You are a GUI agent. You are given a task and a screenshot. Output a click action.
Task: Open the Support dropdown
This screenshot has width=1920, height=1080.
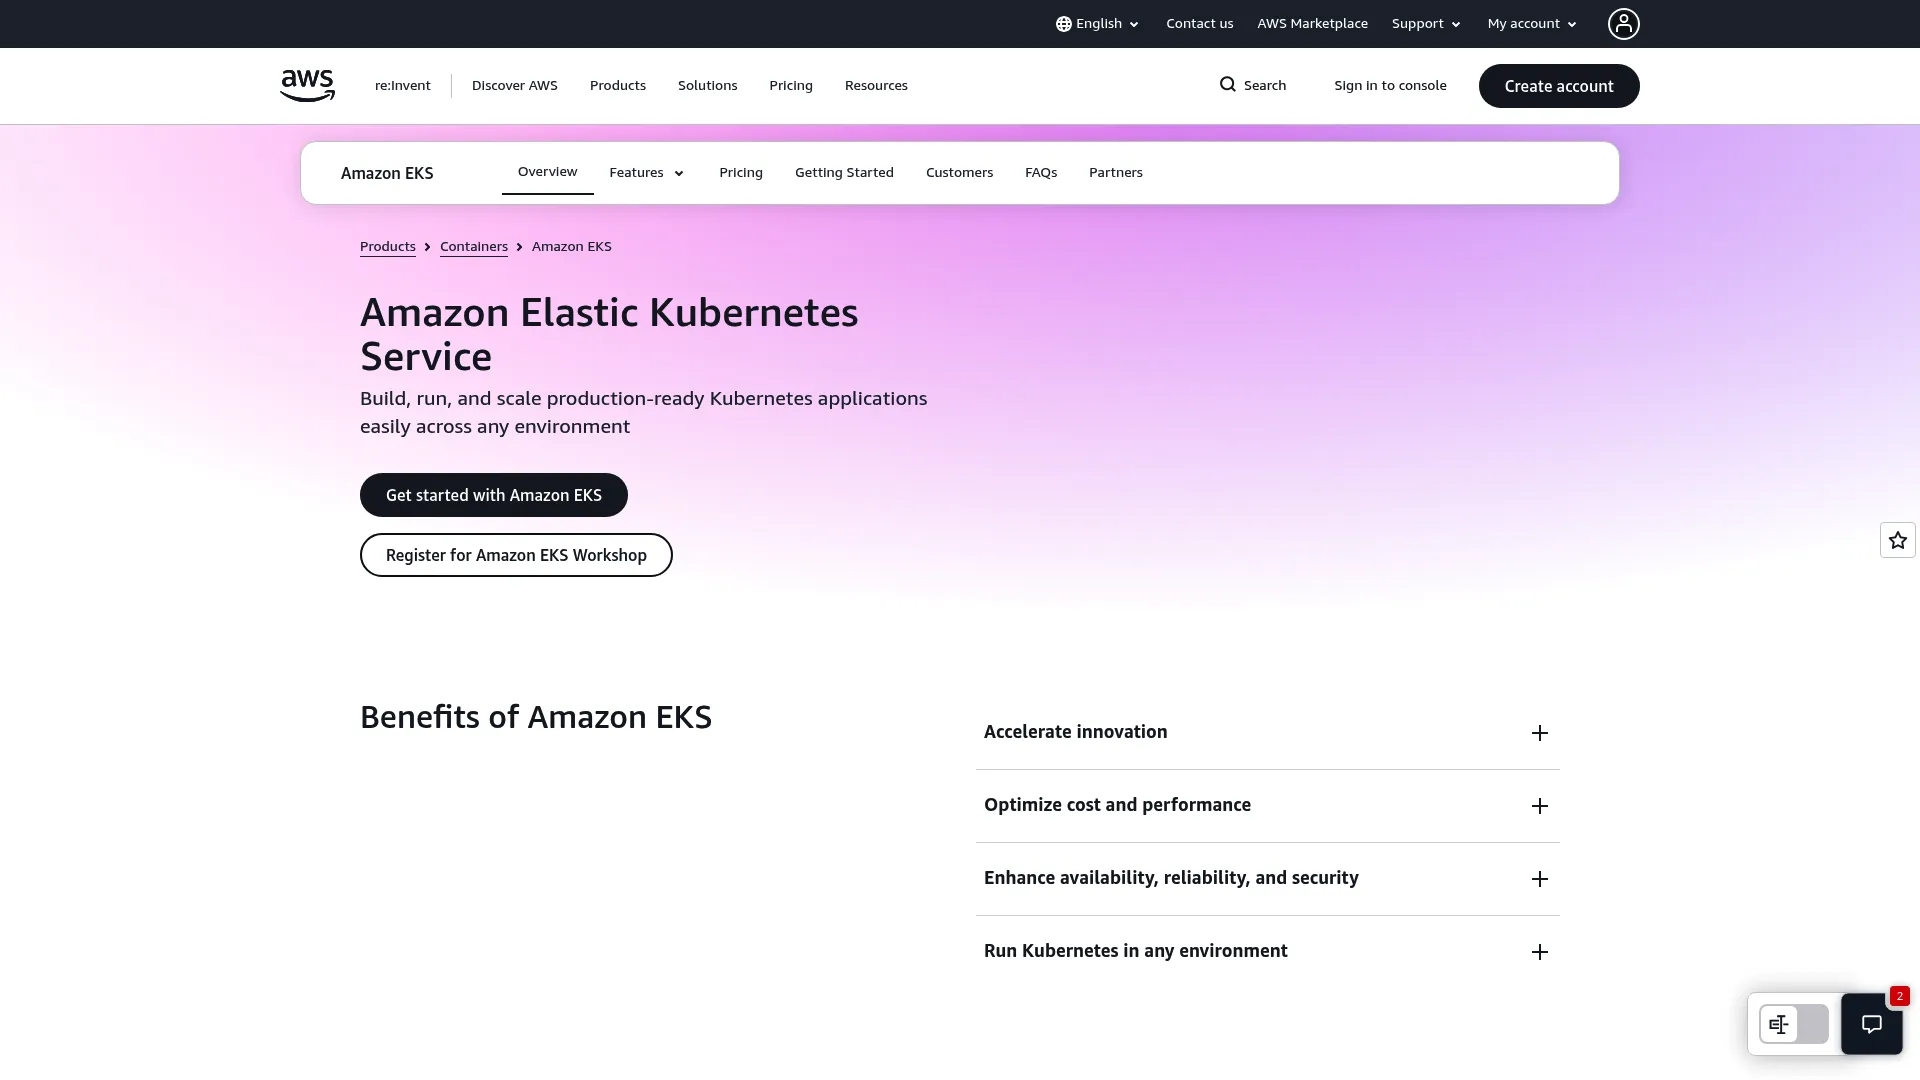(x=1426, y=24)
